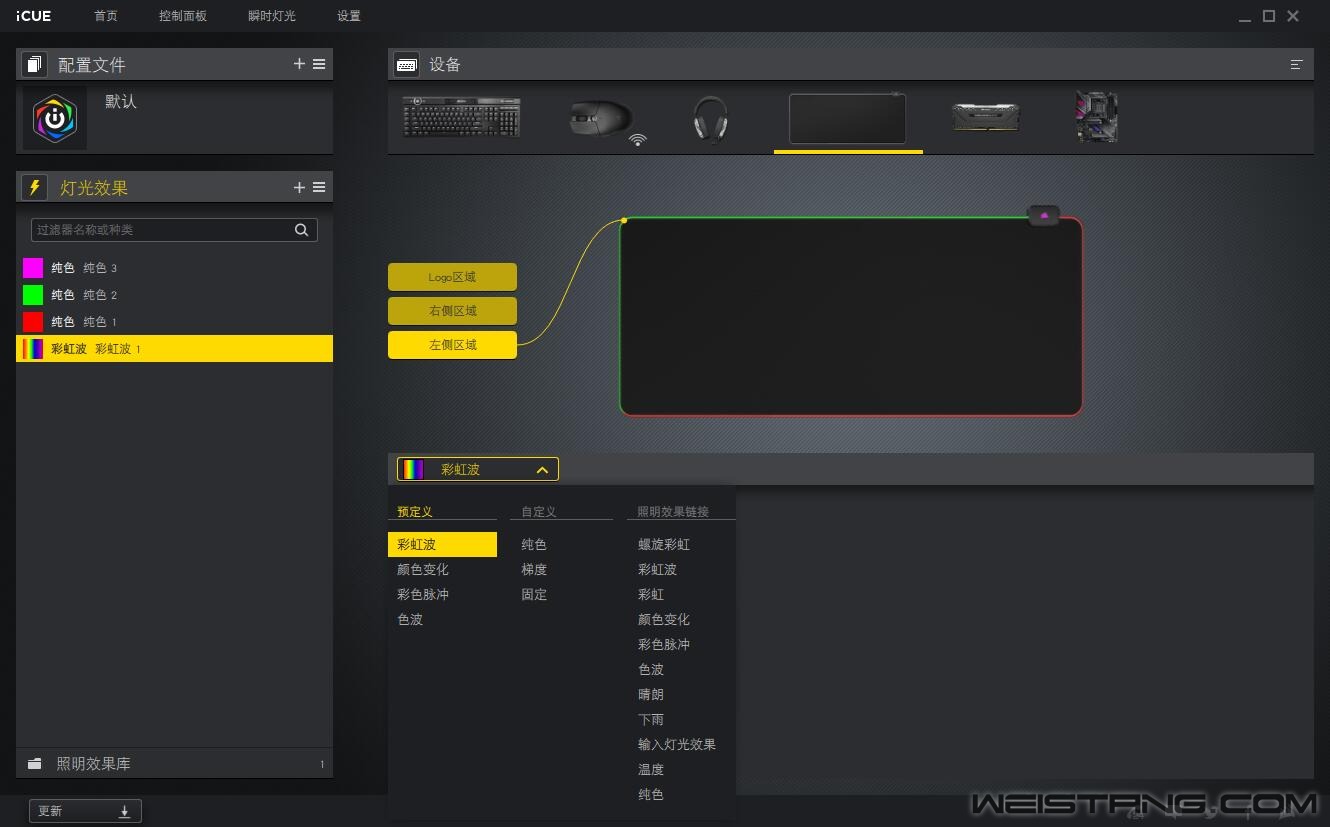Choose 输入灯光效果 lighting link effect
Screen dimensions: 1330x827
point(677,745)
